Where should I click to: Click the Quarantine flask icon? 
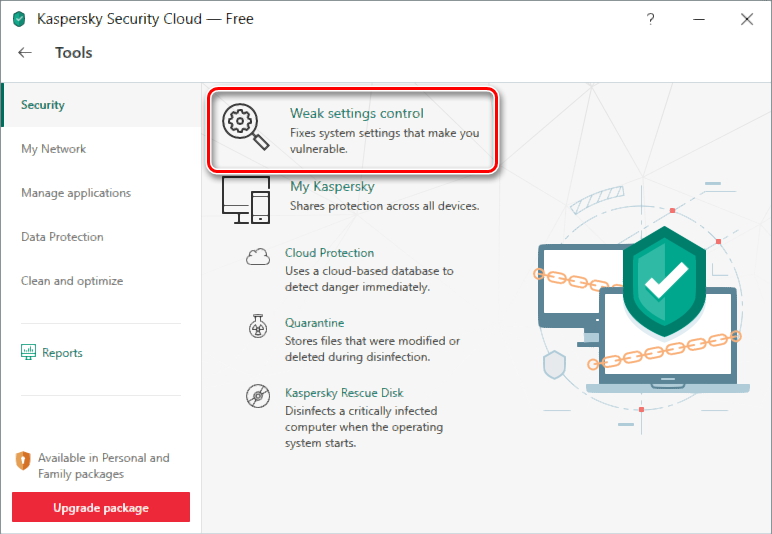pos(258,326)
